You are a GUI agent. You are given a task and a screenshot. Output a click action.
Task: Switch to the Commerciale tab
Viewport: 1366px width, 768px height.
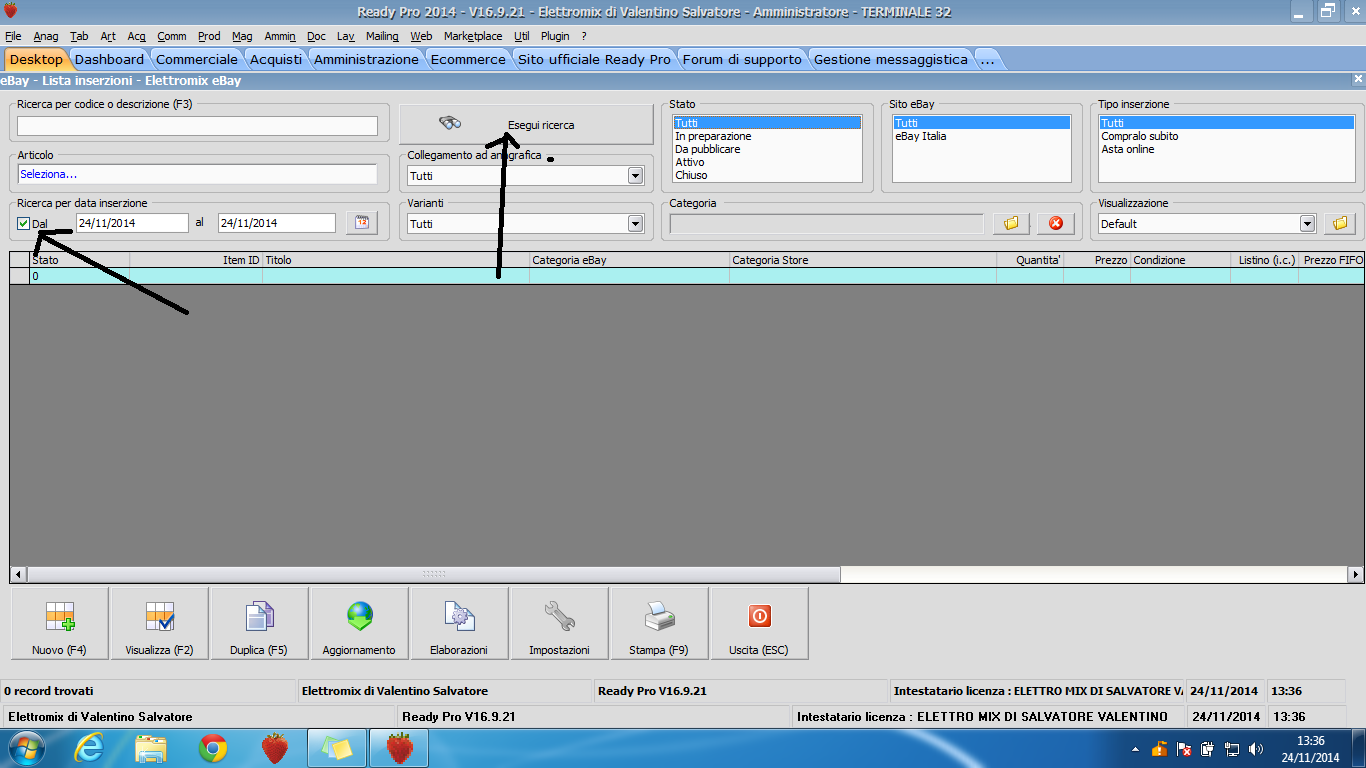coord(197,59)
